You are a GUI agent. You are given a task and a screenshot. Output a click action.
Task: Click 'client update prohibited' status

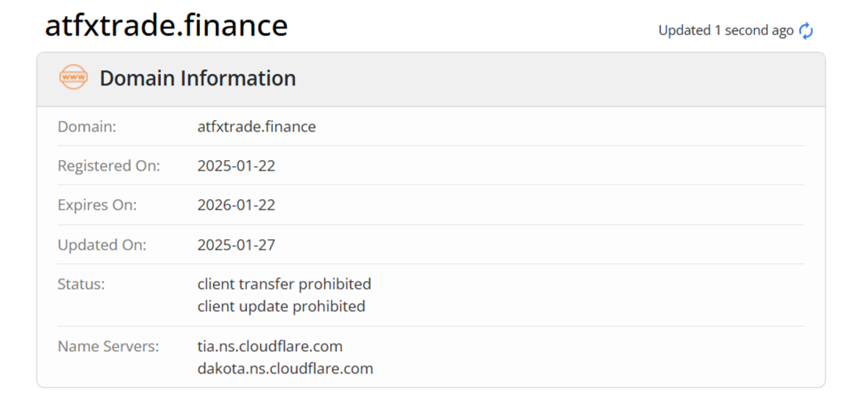pos(281,306)
